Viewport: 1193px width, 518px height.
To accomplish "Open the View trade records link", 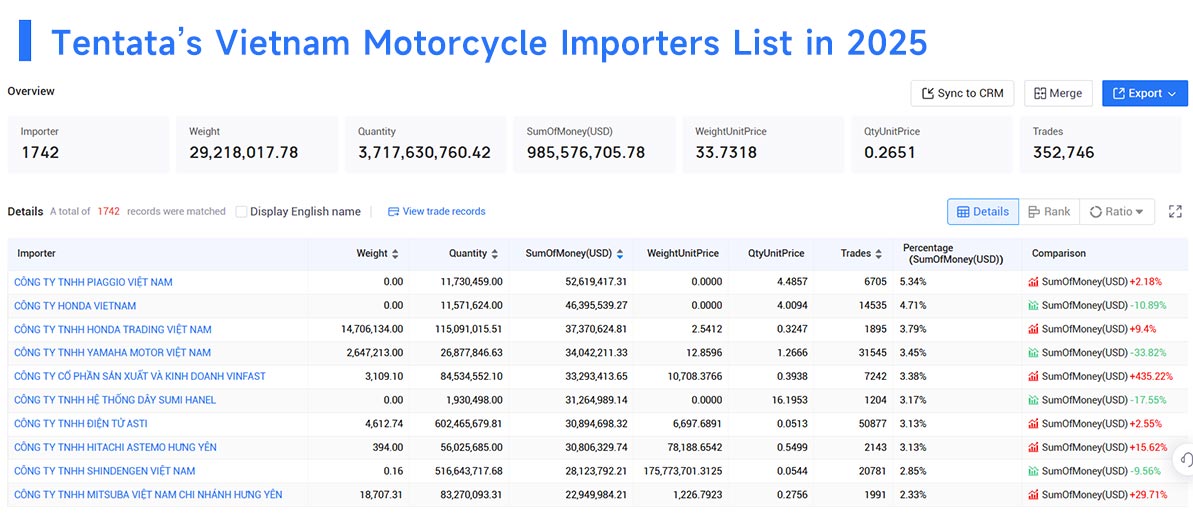I will pos(444,211).
